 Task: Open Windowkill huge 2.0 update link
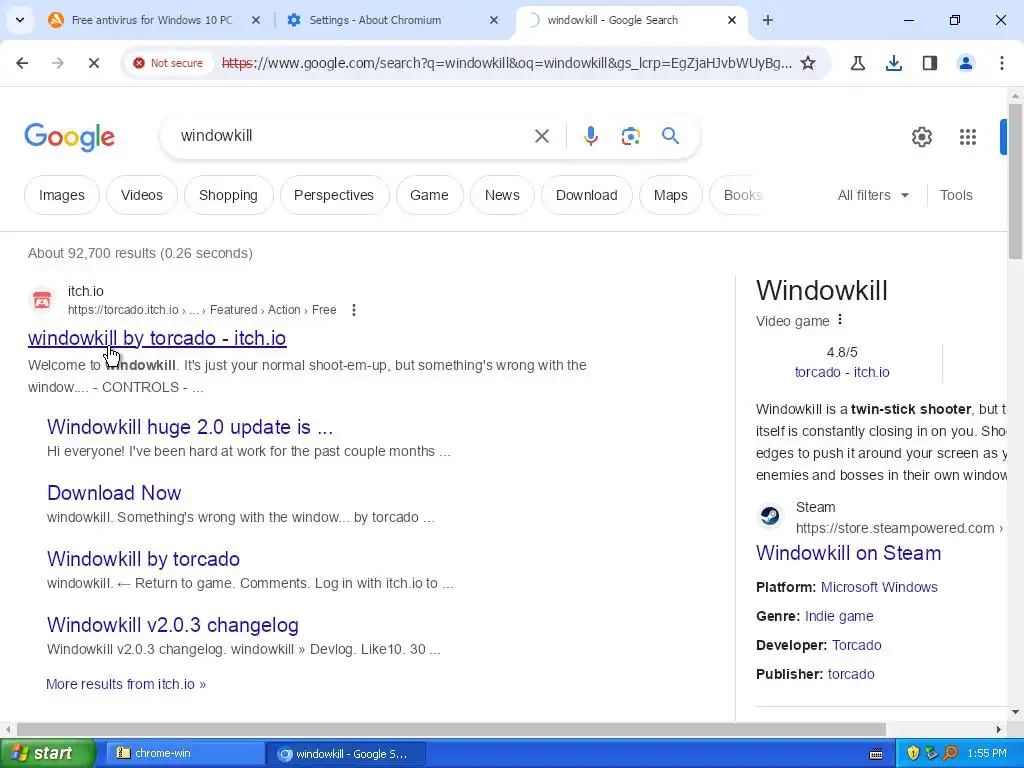coord(189,426)
